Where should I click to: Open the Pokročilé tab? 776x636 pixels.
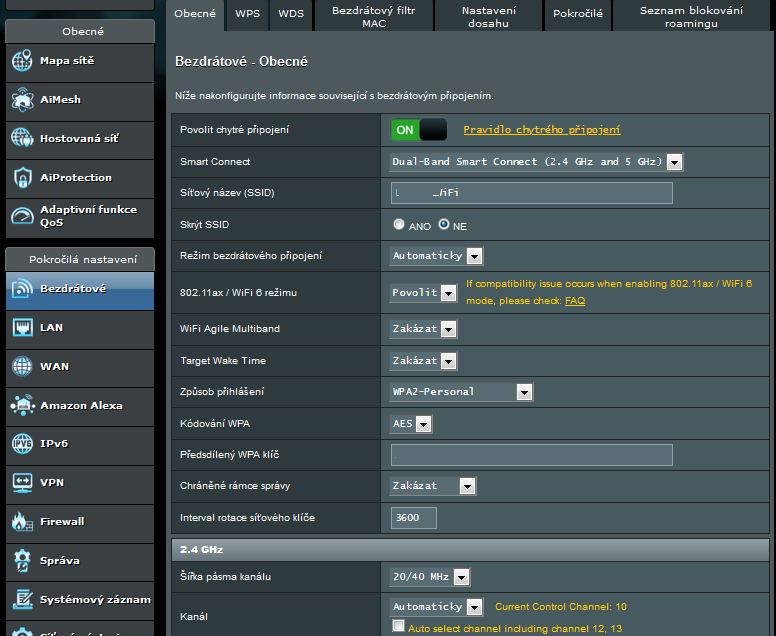(x=578, y=14)
